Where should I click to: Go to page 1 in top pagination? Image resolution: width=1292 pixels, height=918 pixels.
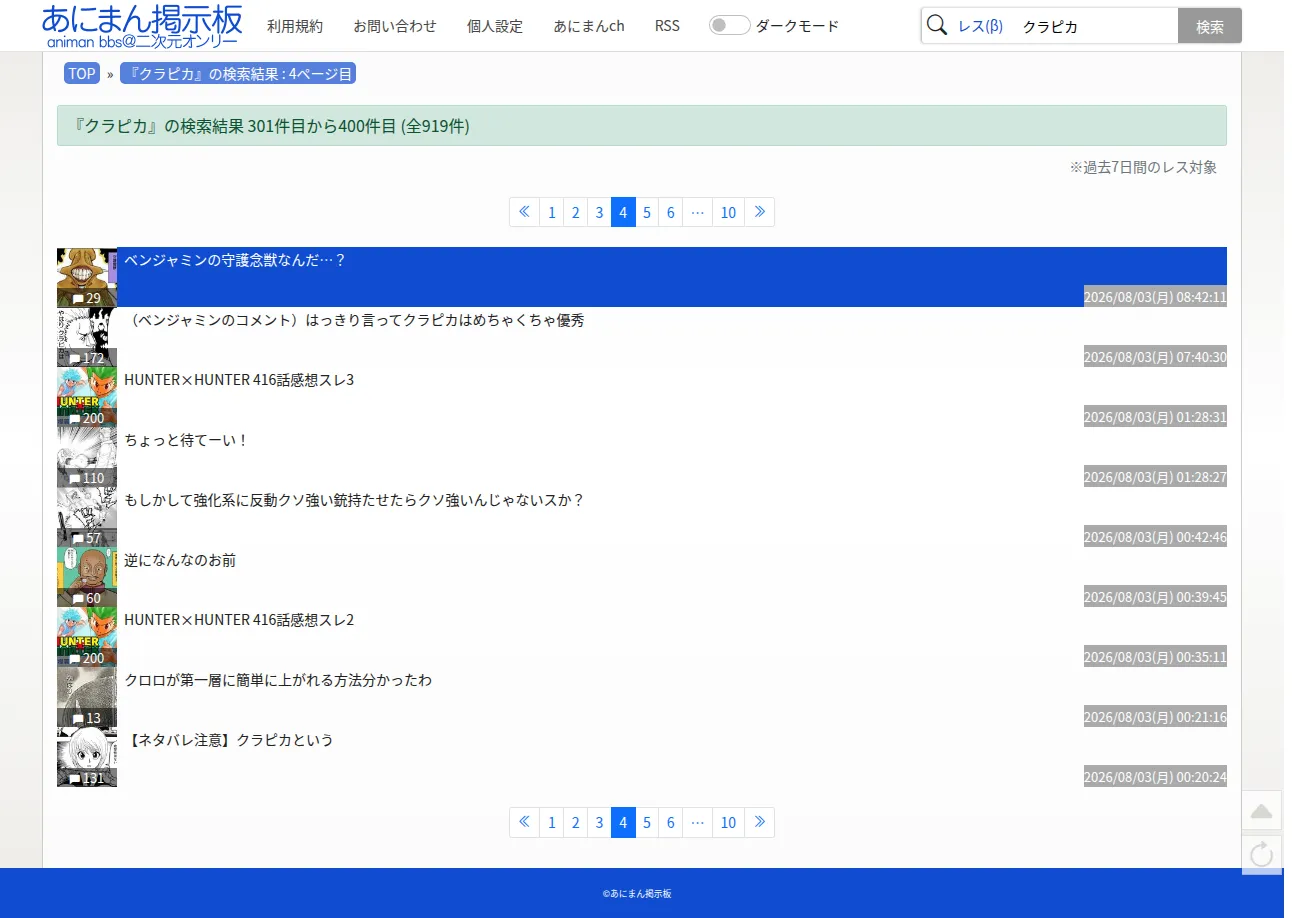tap(552, 212)
